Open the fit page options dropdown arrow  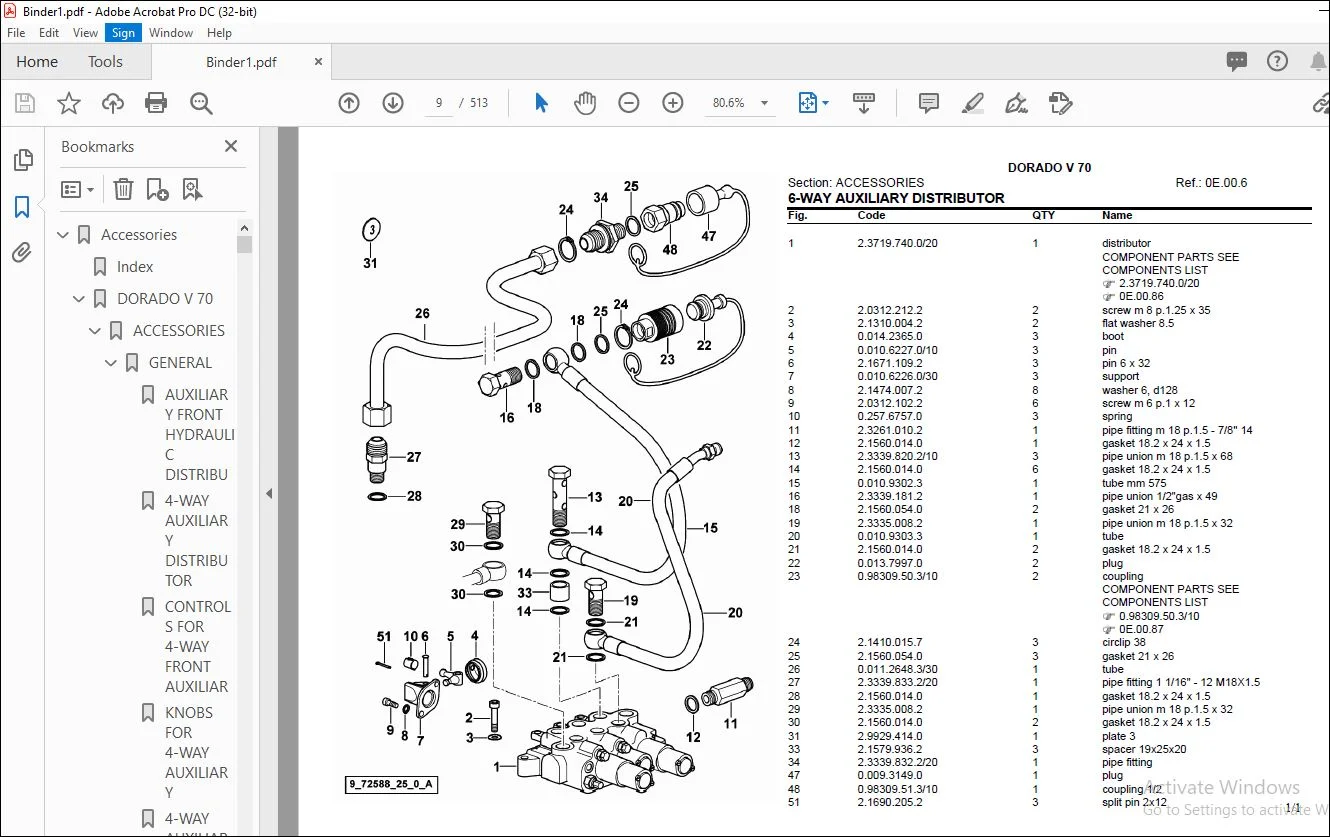click(825, 103)
